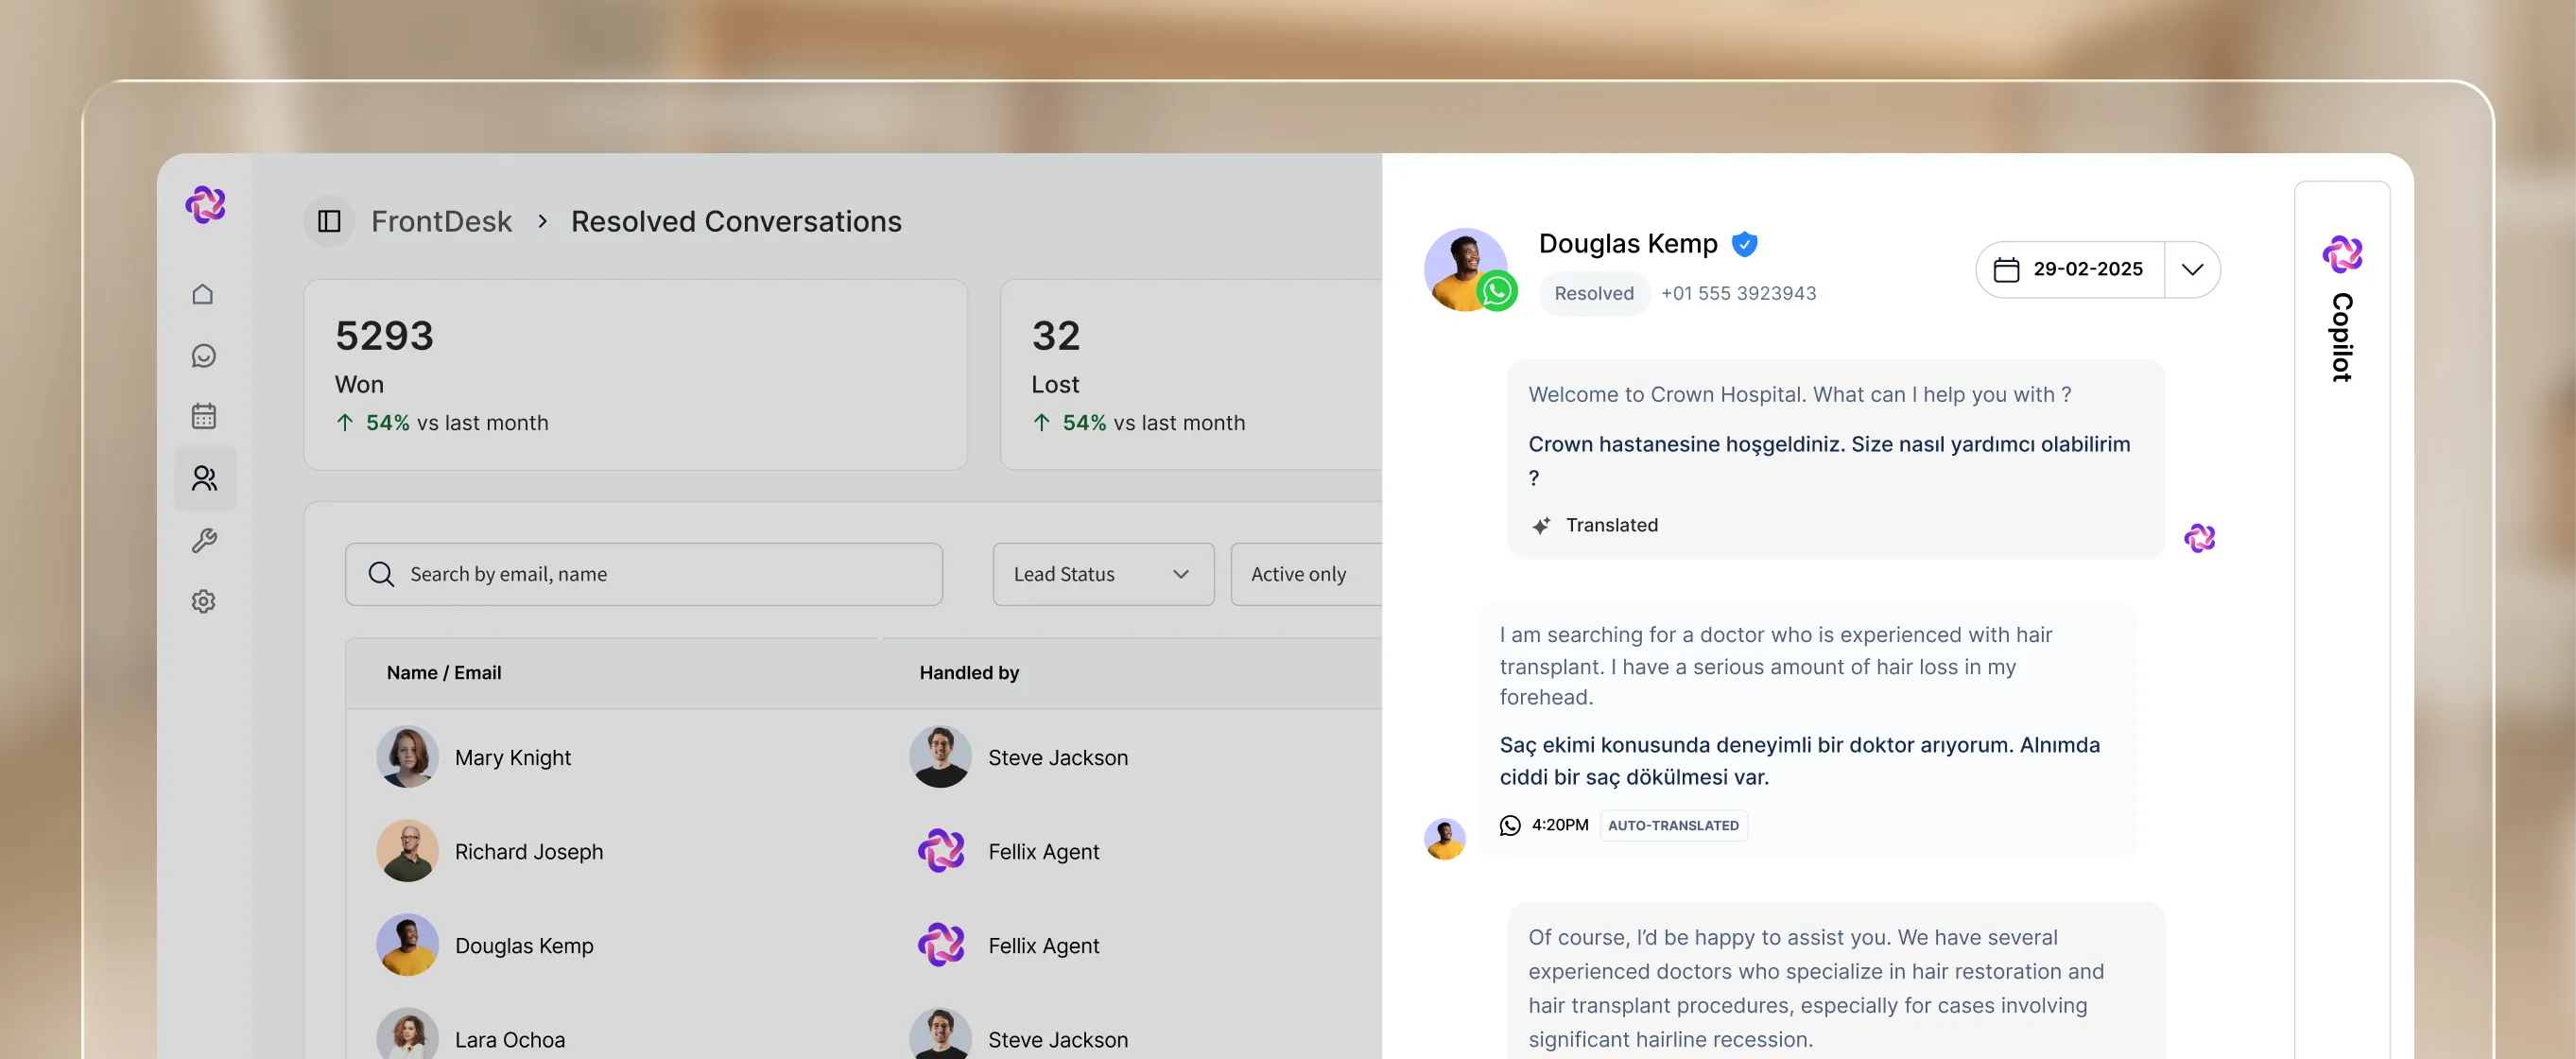Click the 32 Lost count

[1056, 336]
